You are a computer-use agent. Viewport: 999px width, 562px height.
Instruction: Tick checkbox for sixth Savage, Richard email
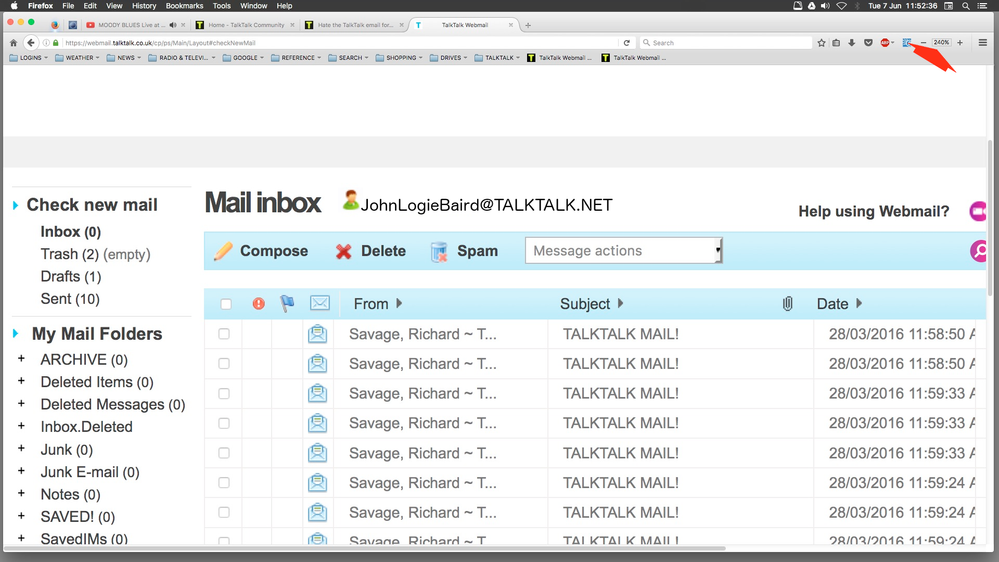pos(224,482)
